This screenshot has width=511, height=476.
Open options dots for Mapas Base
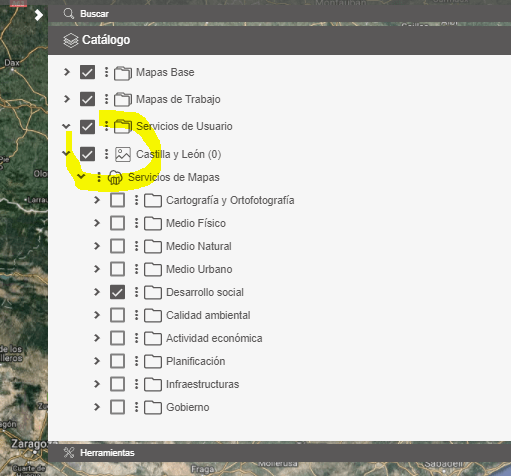(106, 72)
